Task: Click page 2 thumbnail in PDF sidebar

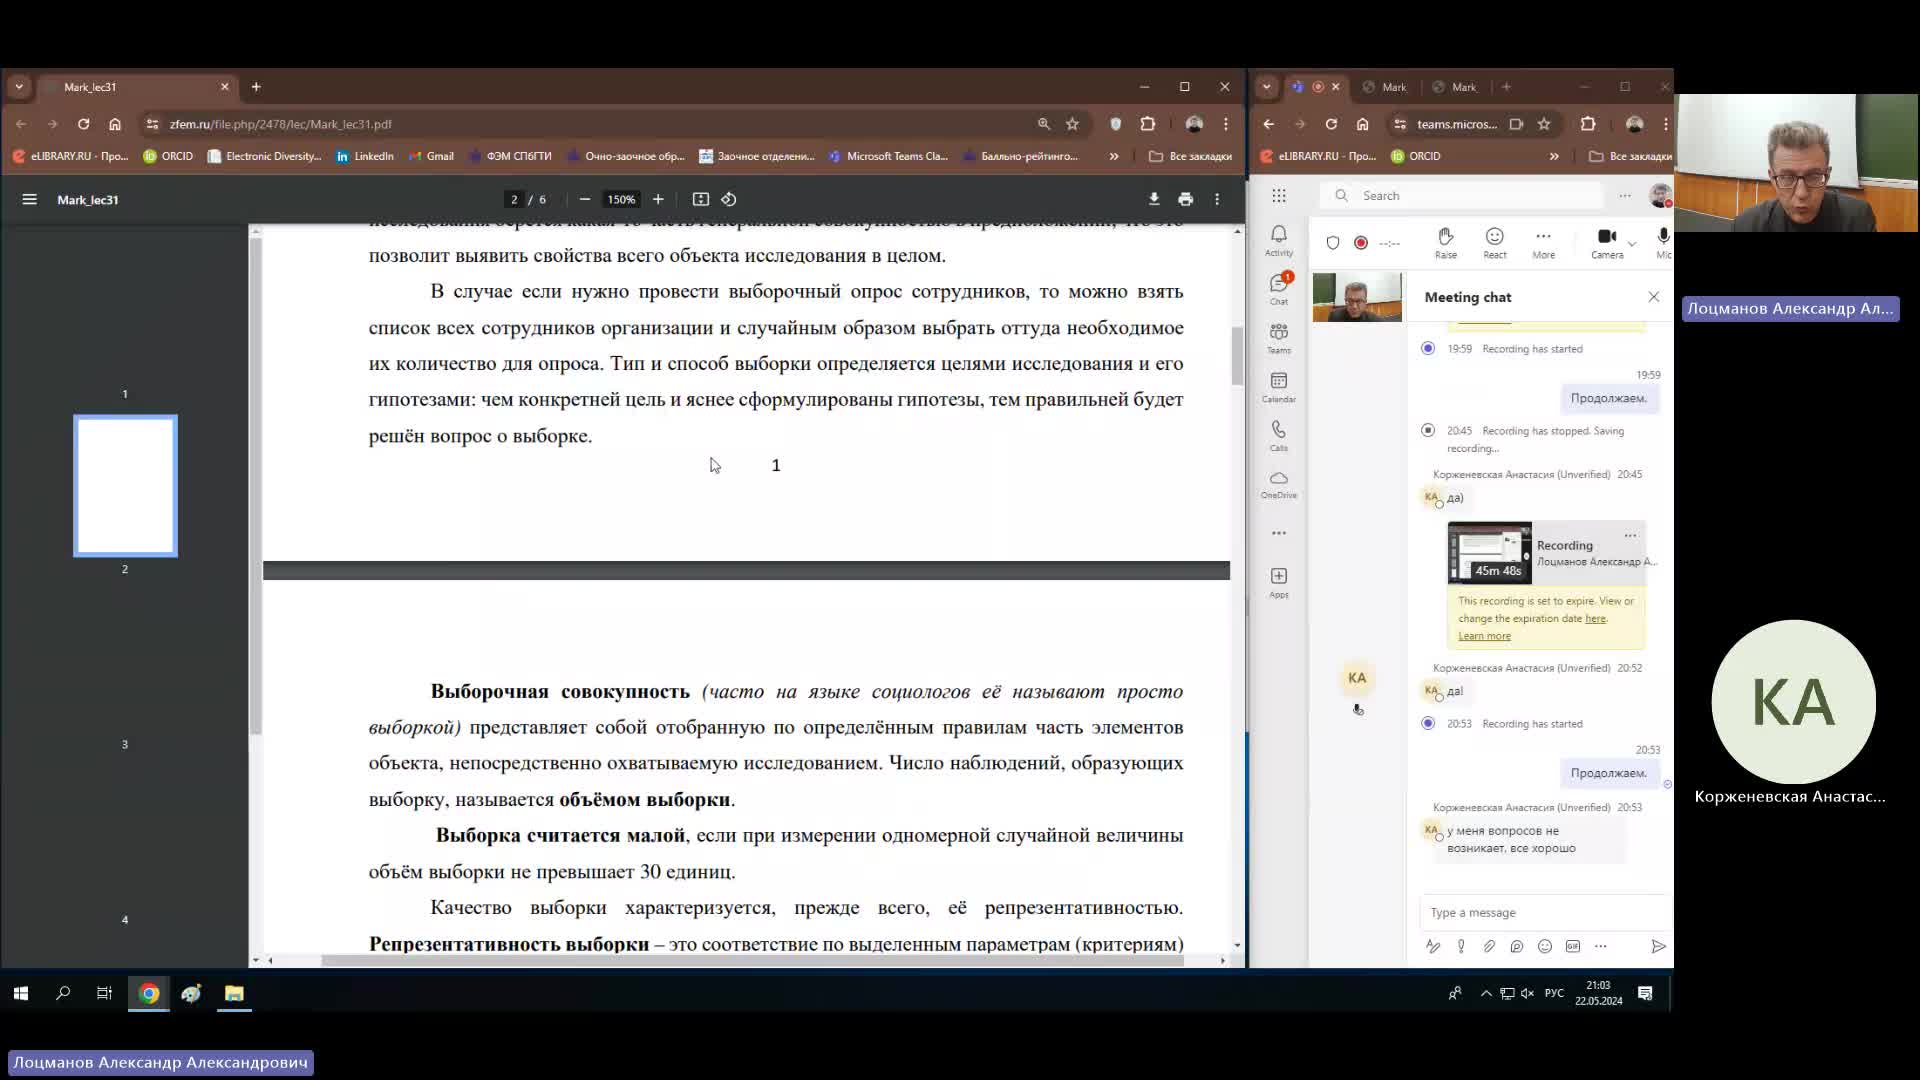Action: (x=125, y=486)
